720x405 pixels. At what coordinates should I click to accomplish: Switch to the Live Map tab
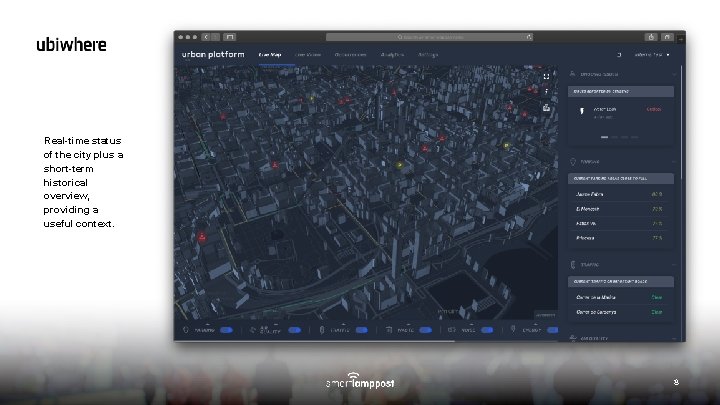pos(270,55)
